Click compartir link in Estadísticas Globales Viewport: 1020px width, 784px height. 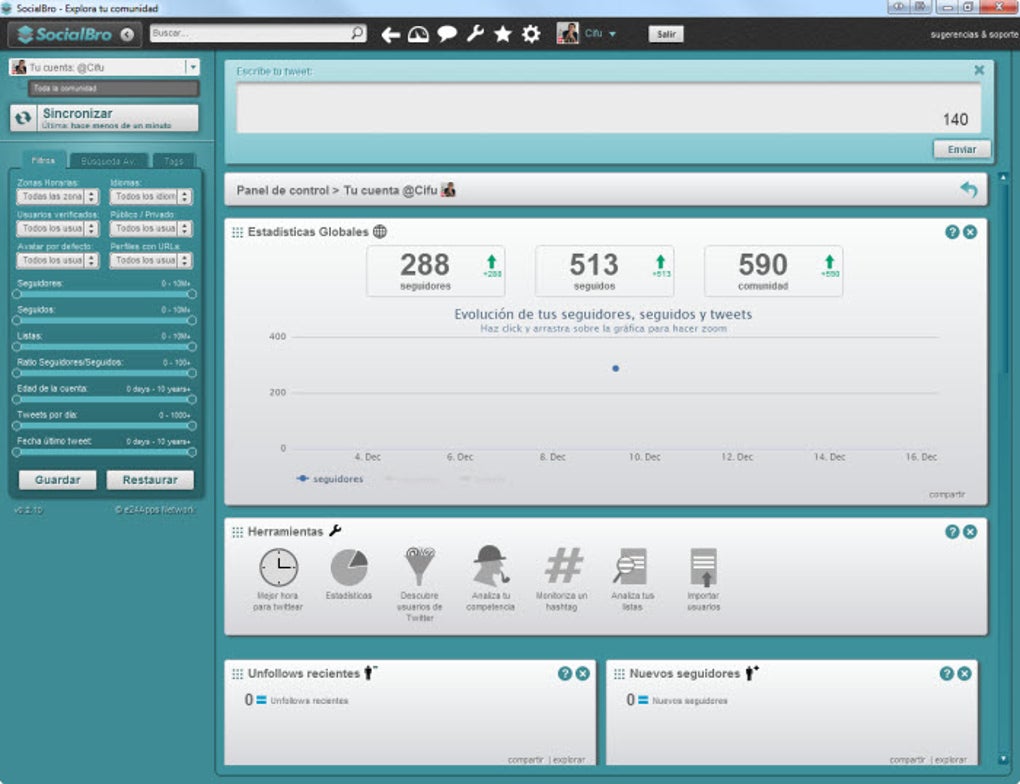946,494
